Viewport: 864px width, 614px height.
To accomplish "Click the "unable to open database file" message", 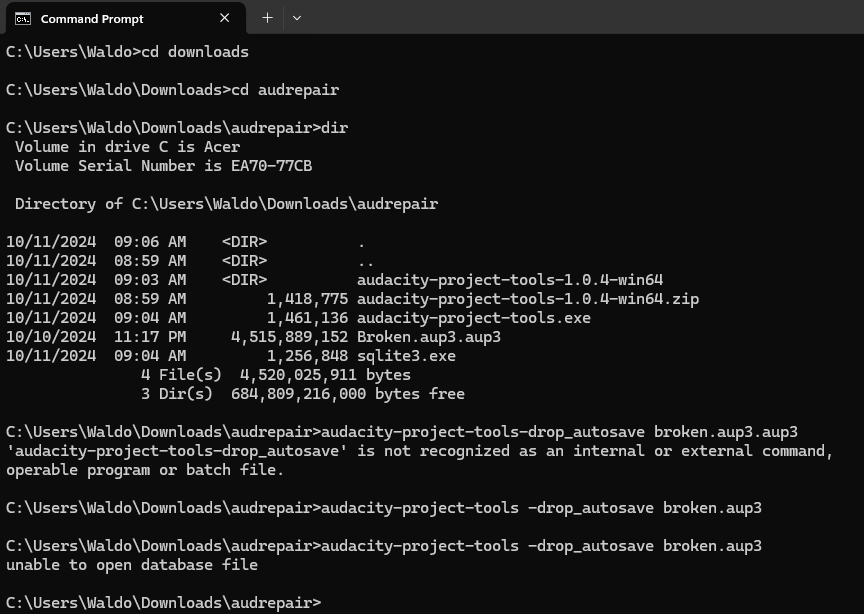I will [132, 565].
